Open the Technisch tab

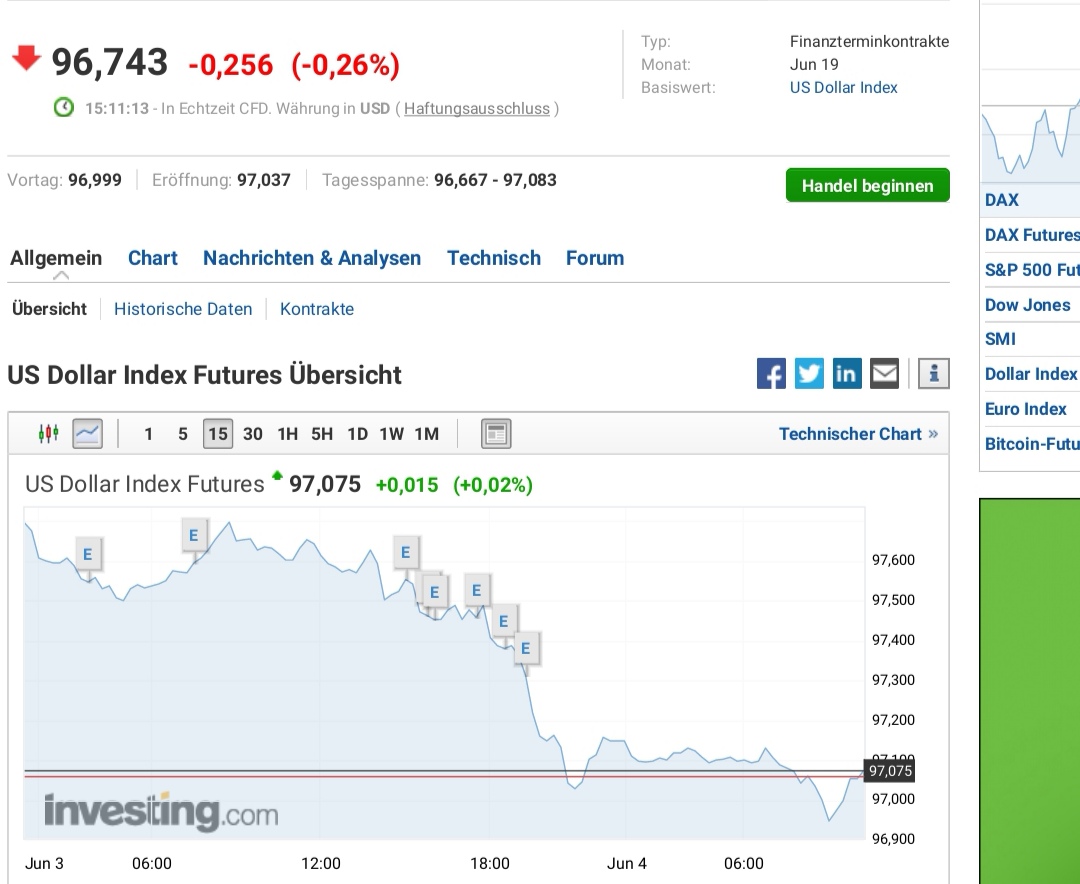pyautogui.click(x=494, y=258)
